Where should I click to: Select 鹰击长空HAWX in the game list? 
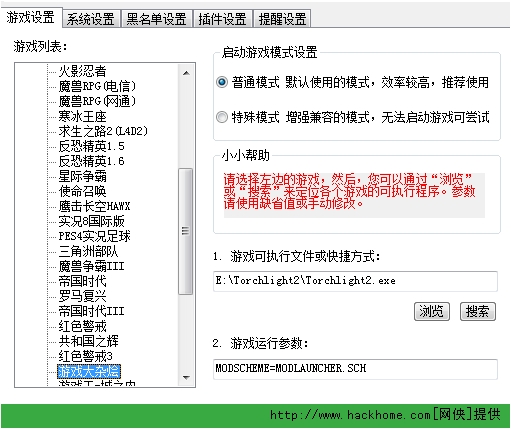(x=94, y=206)
